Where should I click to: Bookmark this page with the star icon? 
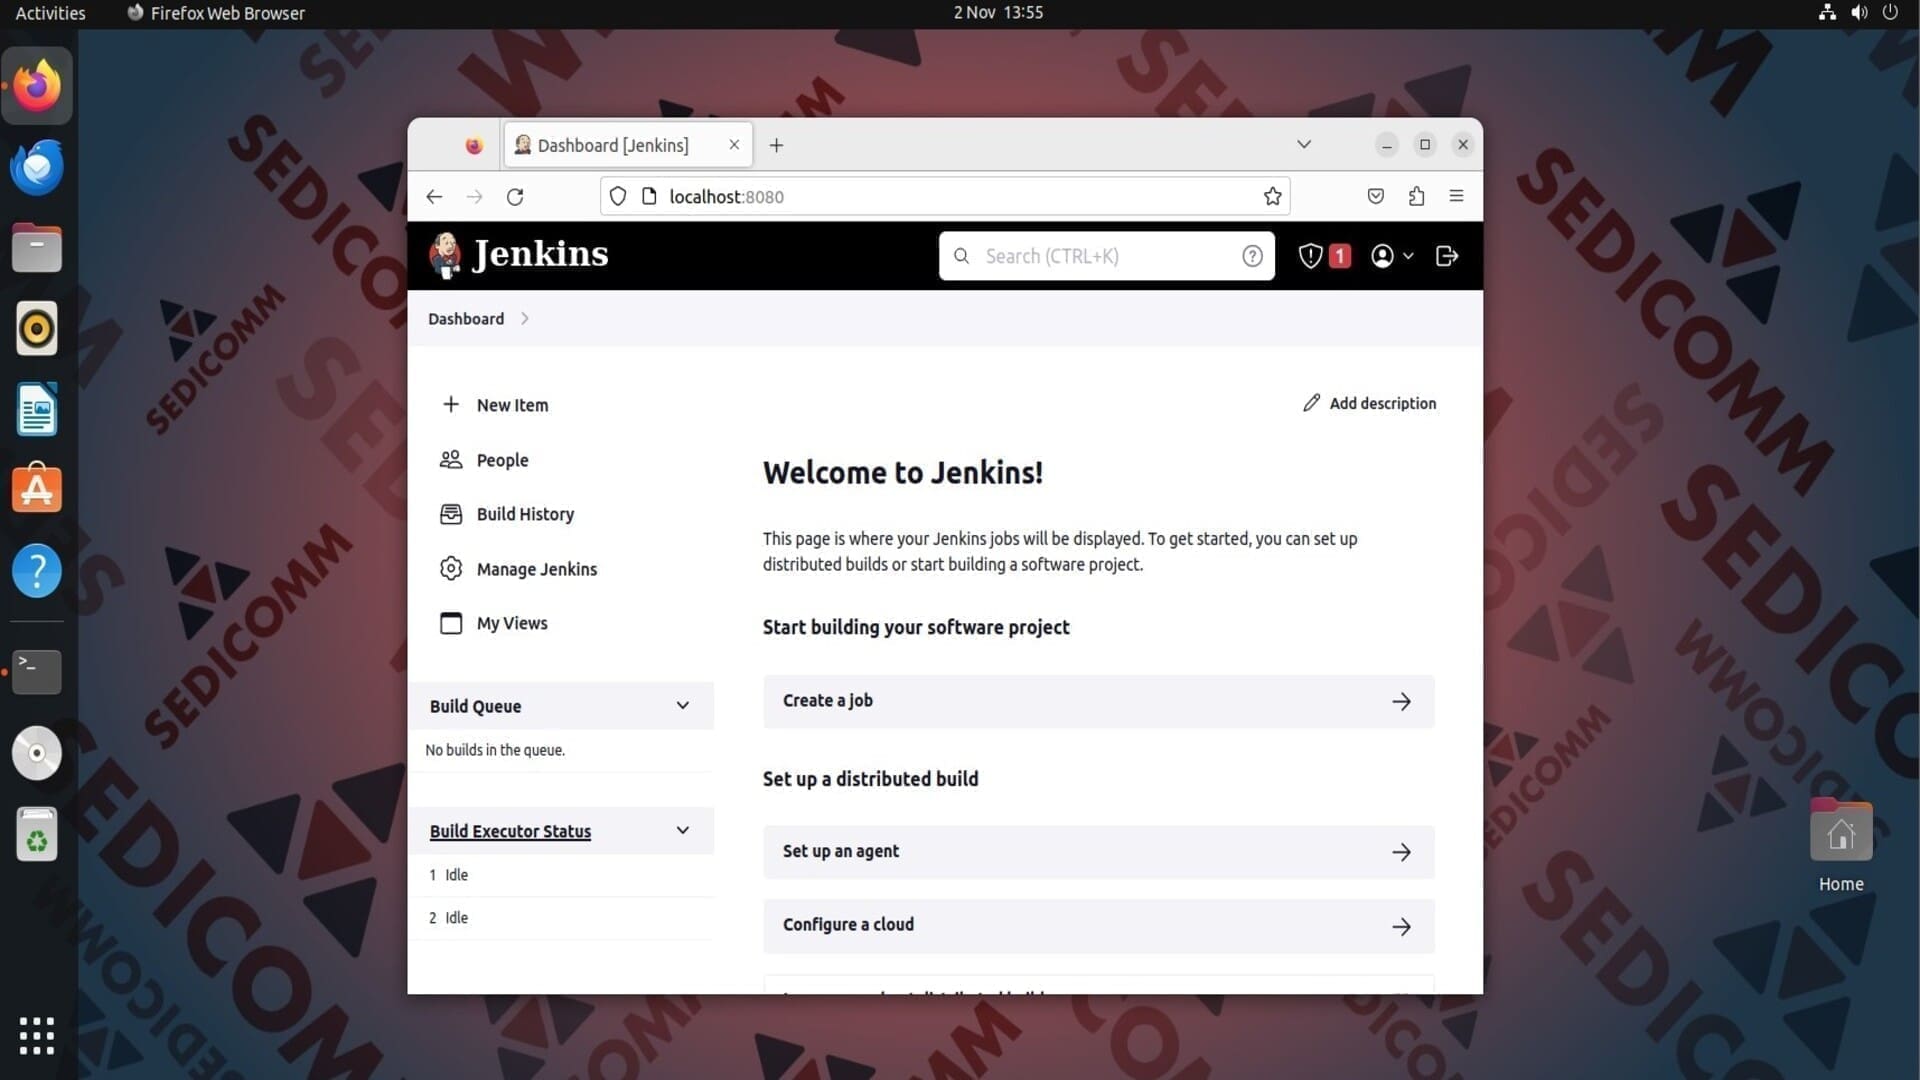pos(1272,197)
